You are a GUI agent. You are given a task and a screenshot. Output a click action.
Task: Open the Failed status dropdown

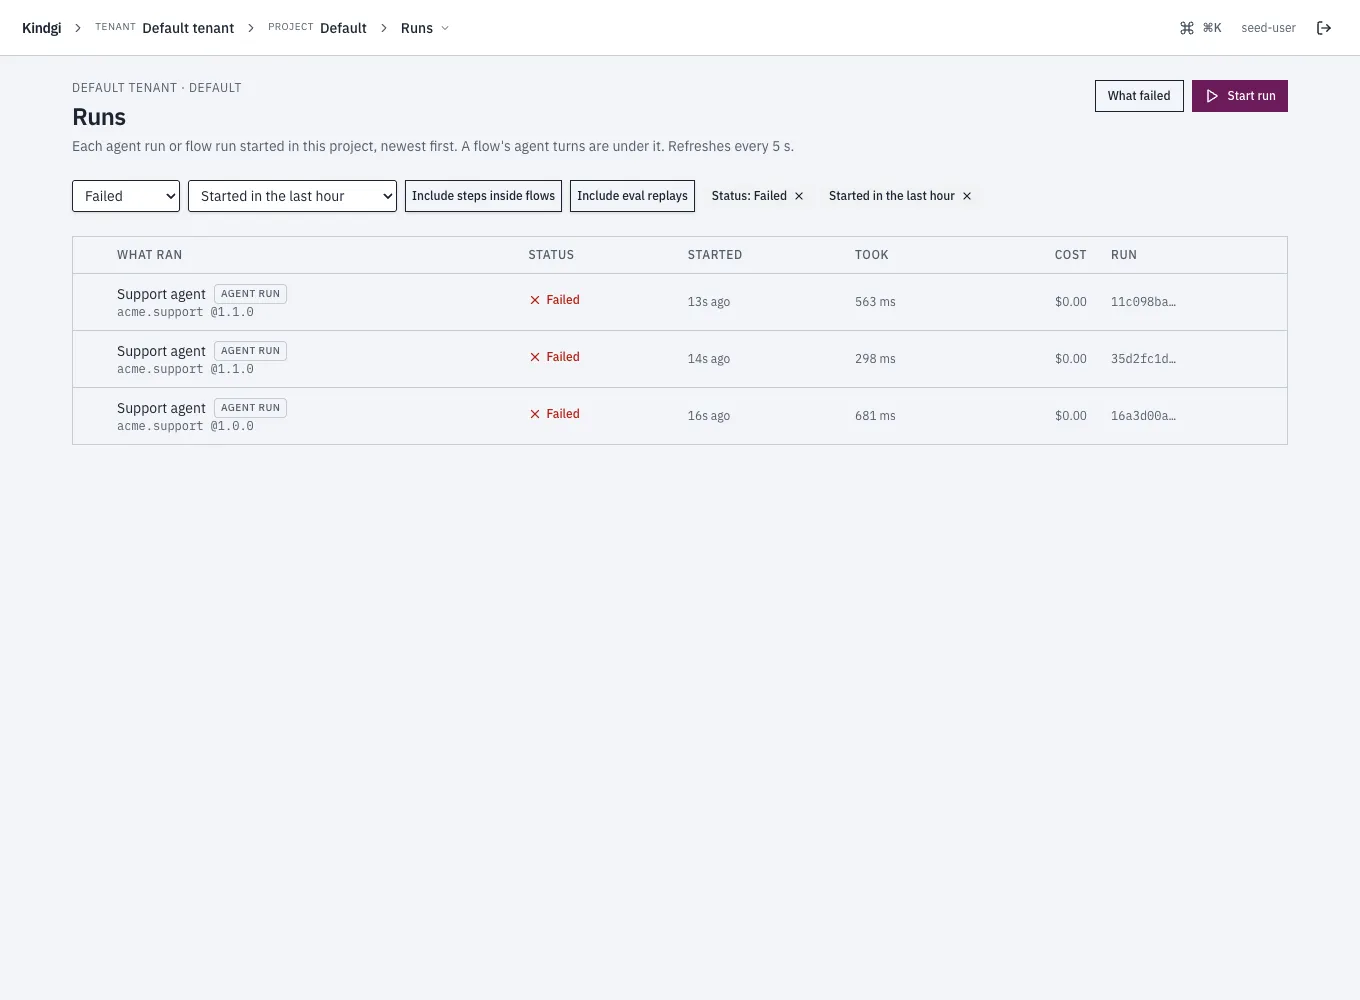click(x=126, y=196)
